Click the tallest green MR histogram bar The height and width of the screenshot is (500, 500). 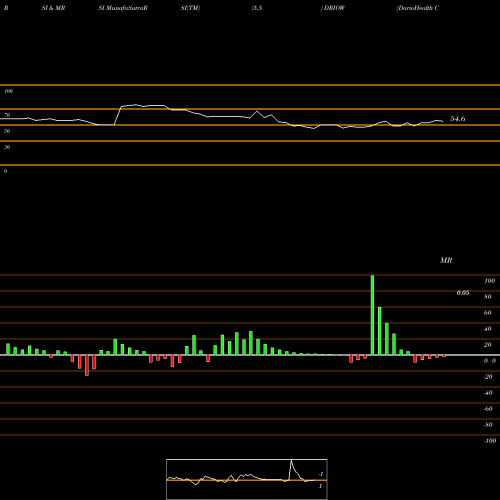[372, 315]
